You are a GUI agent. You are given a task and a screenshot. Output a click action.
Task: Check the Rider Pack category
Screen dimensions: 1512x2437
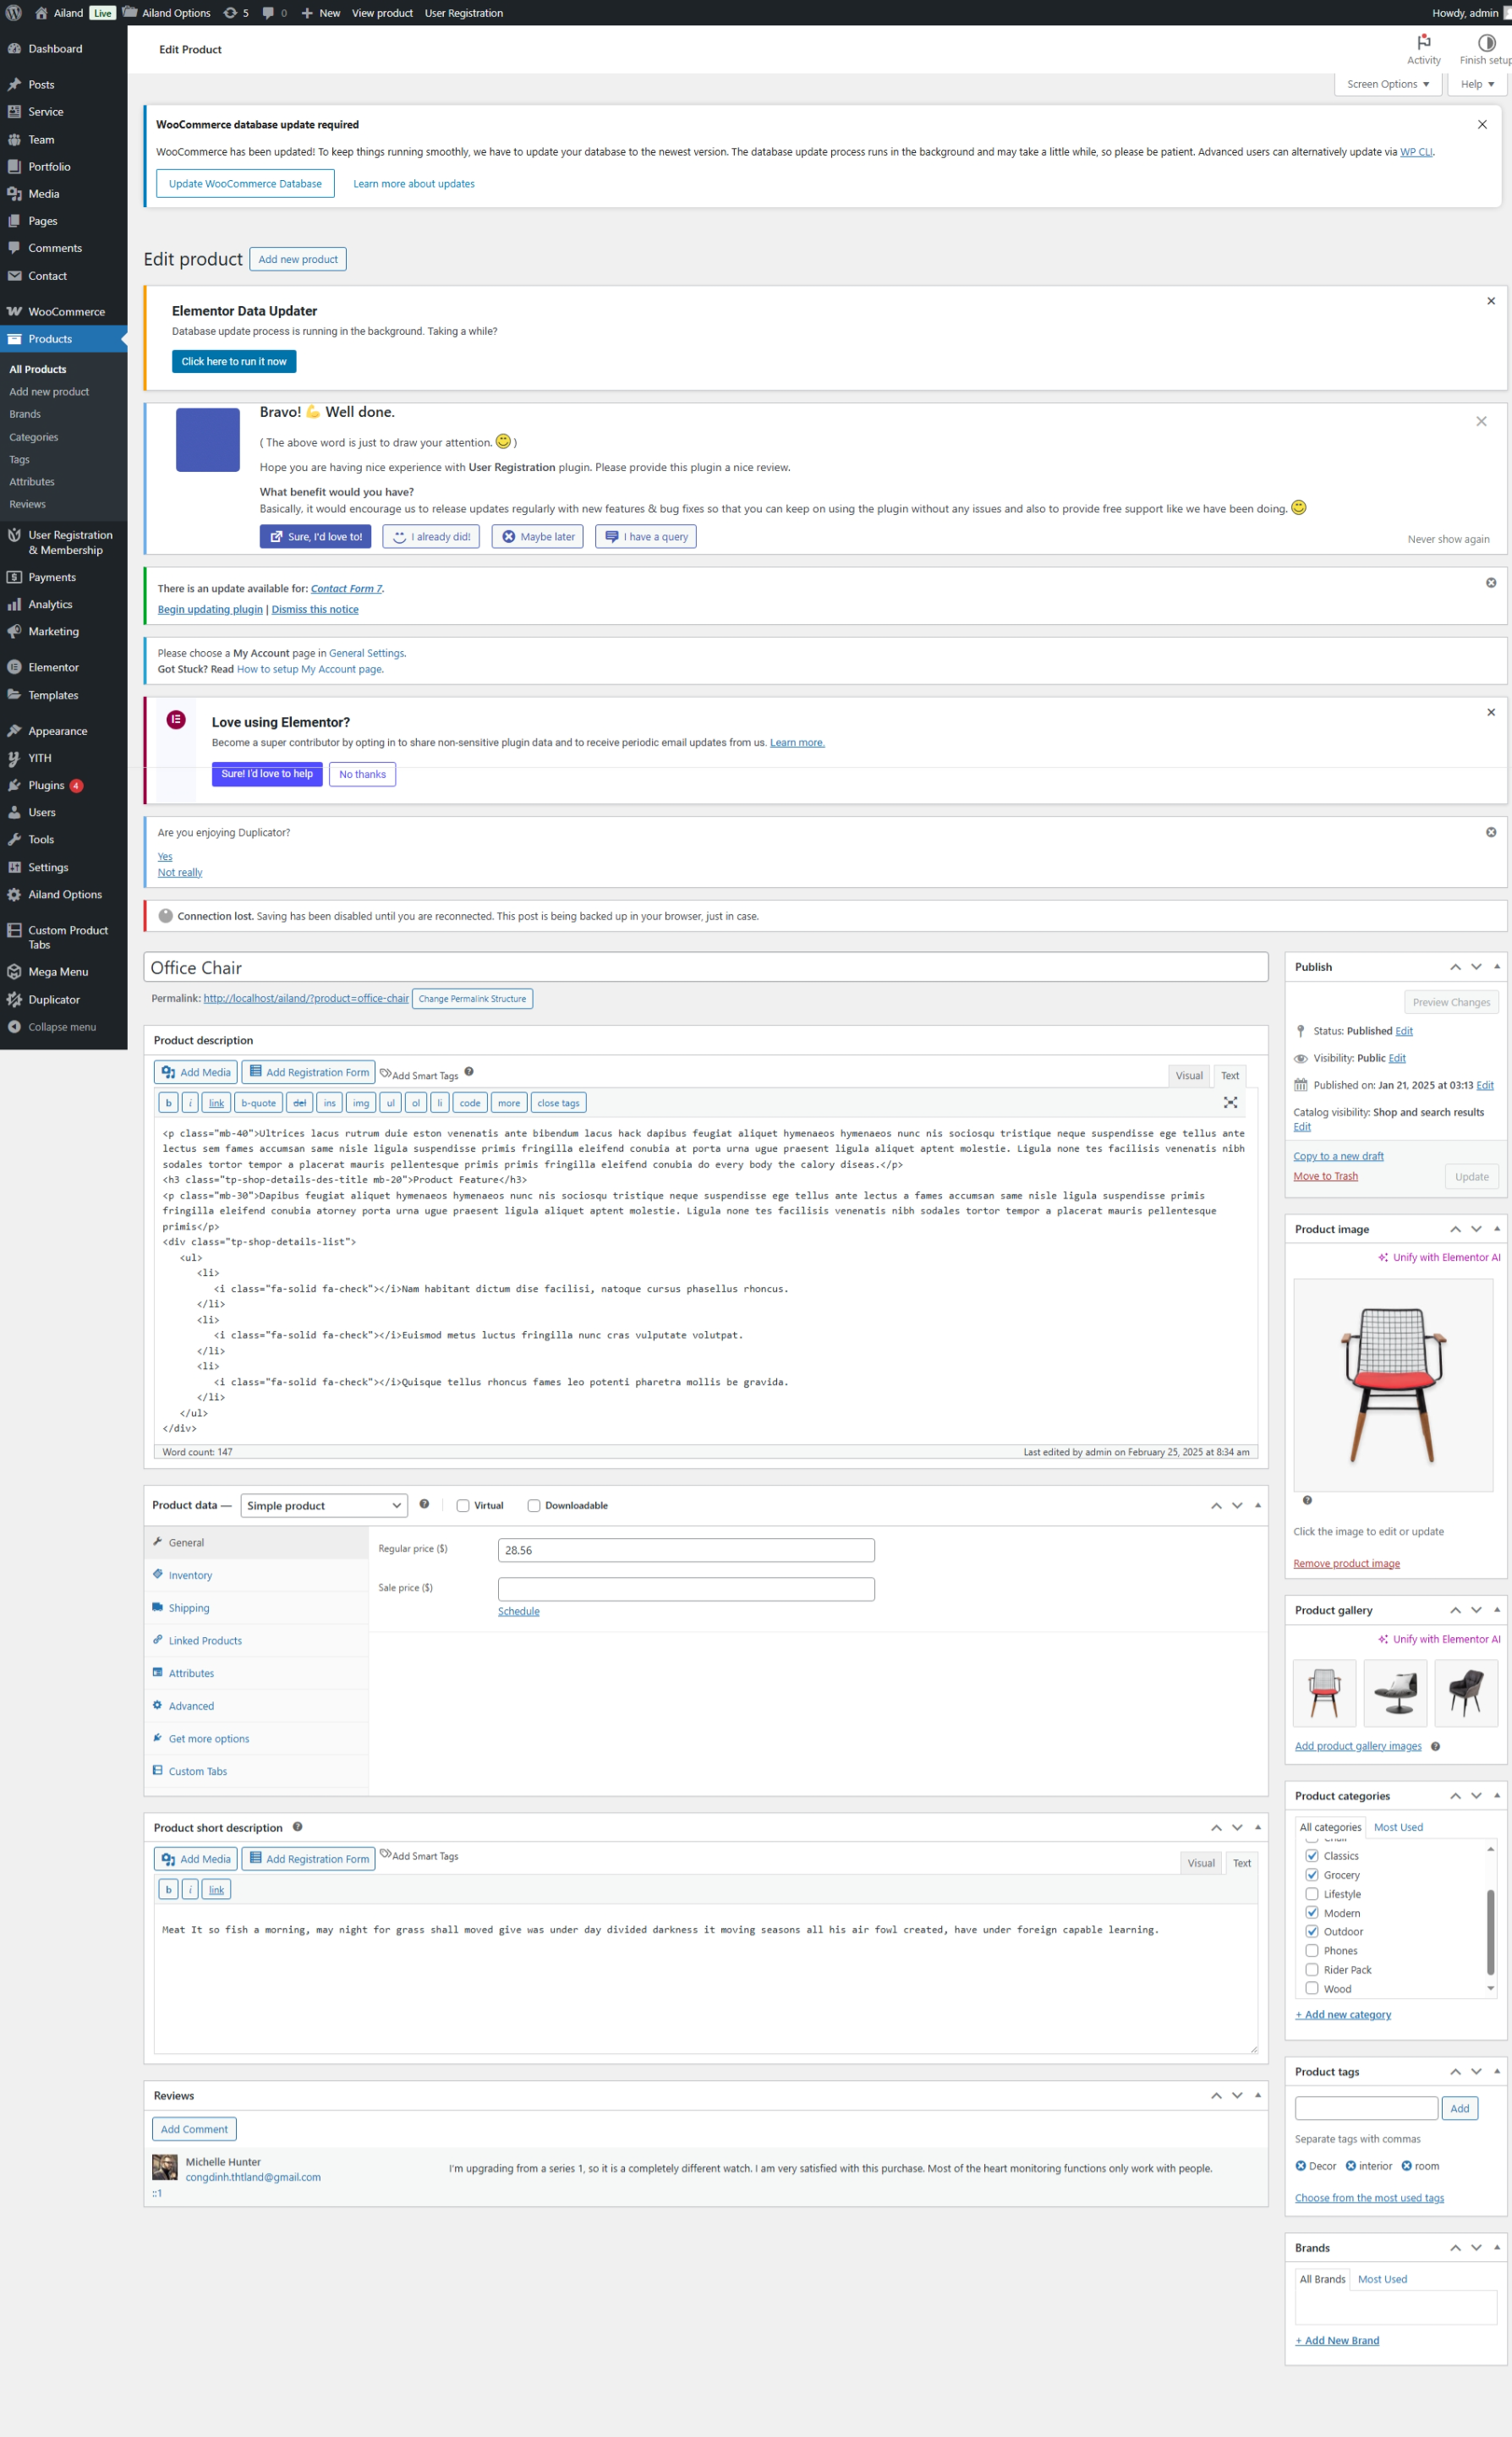click(x=1312, y=1970)
